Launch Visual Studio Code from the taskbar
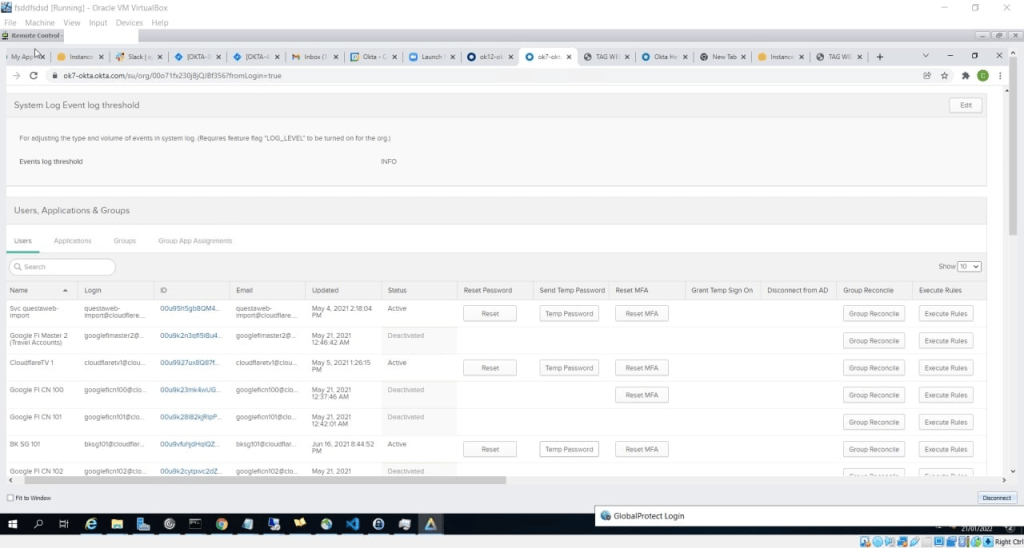Screen dimensions: 1024x548 [351, 523]
